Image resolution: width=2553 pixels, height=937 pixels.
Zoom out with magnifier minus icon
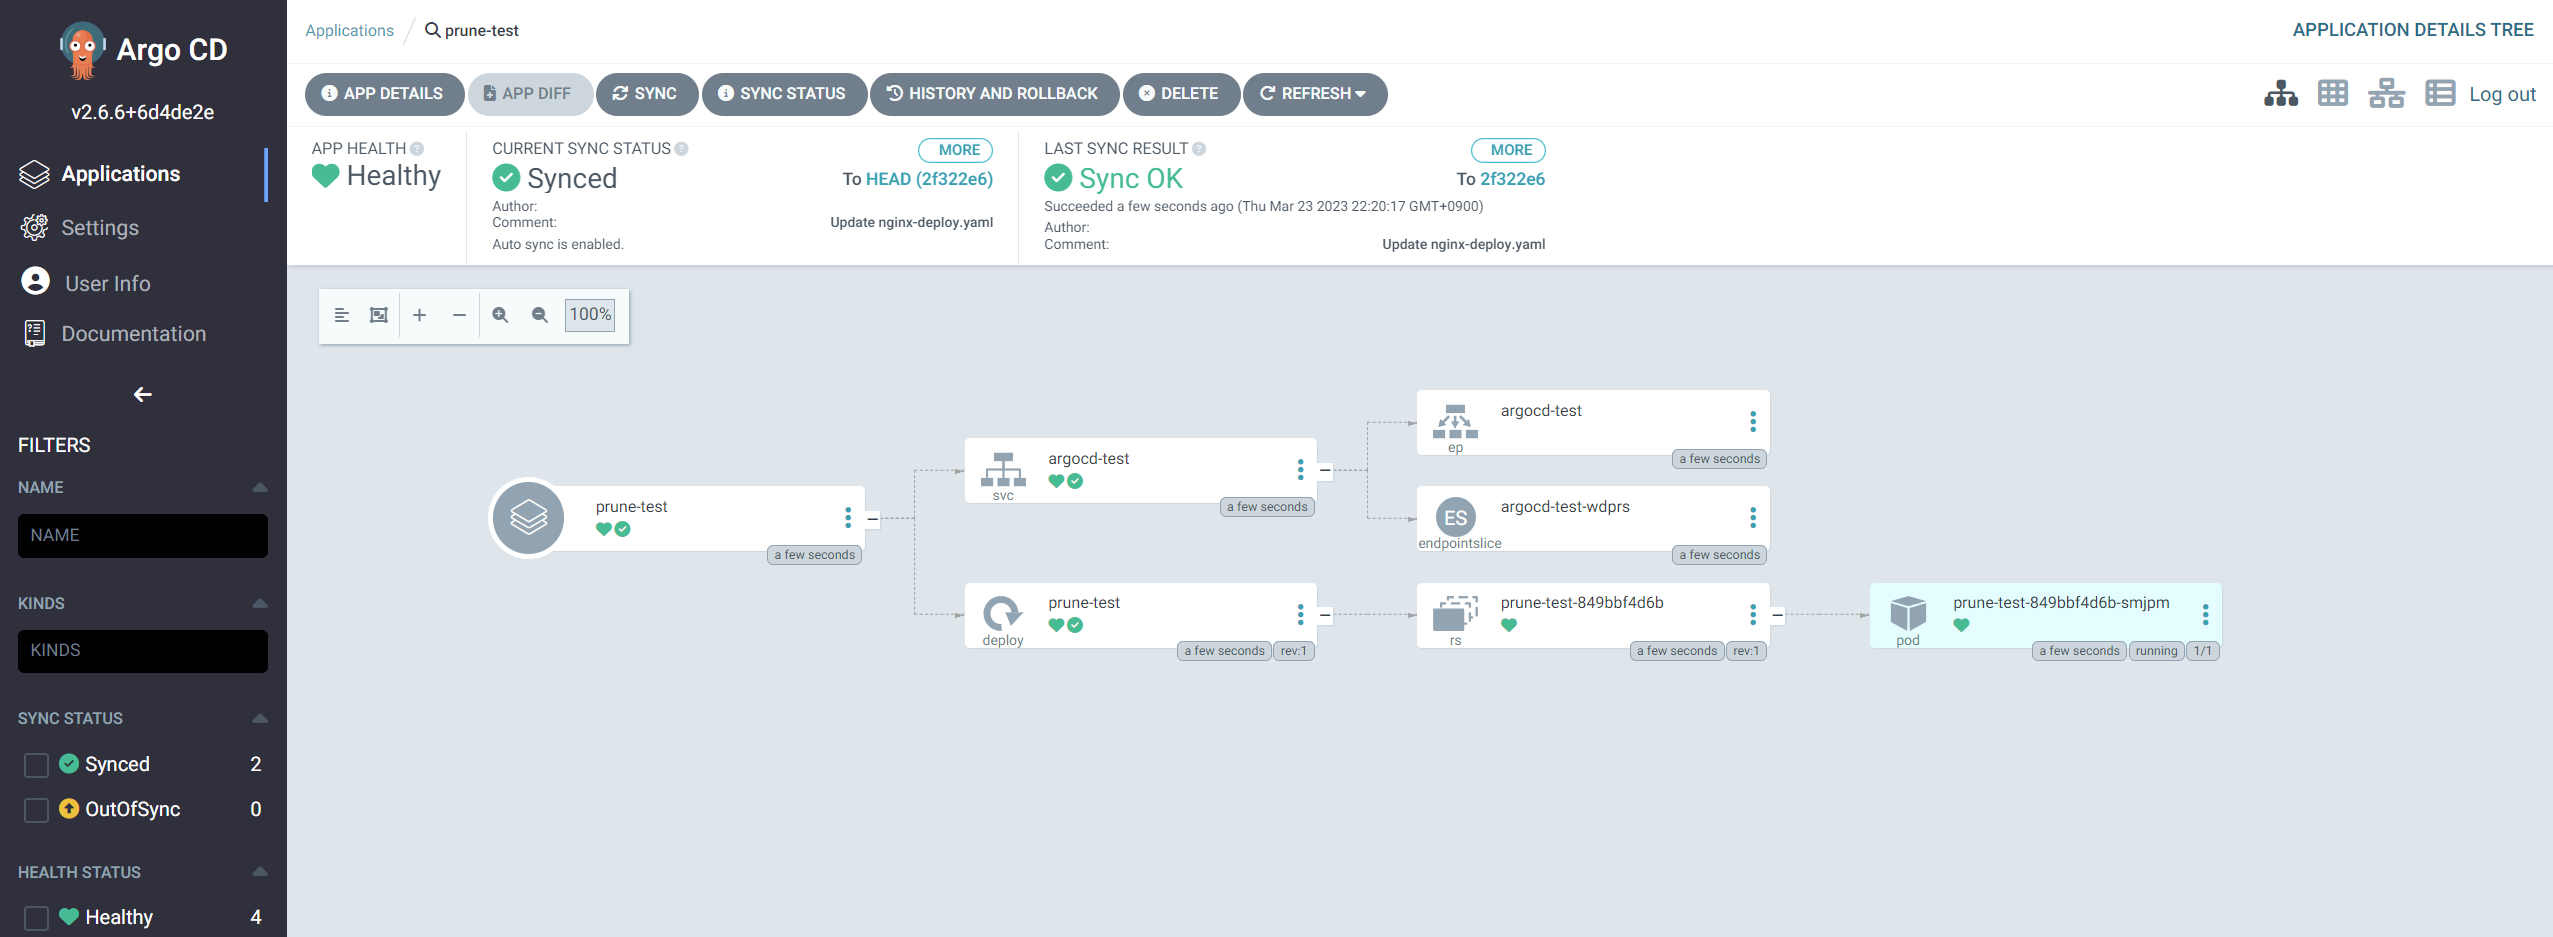(x=540, y=315)
